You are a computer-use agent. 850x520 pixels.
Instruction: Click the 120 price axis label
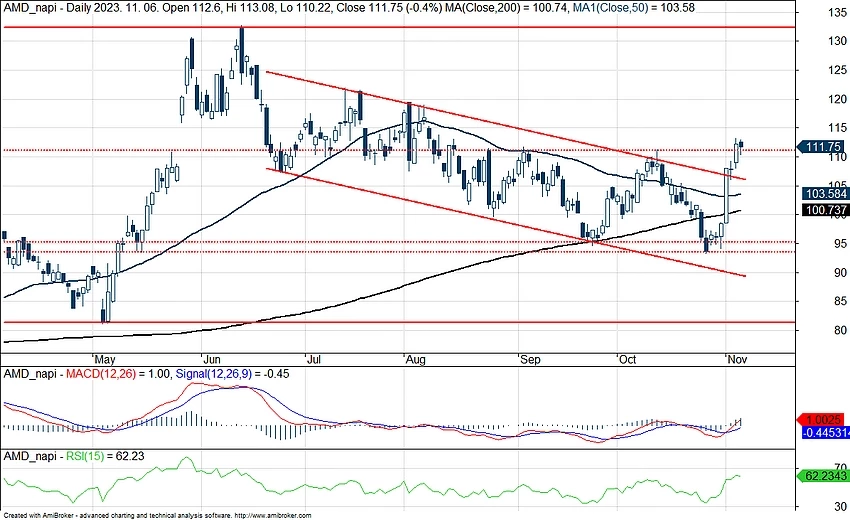click(838, 99)
